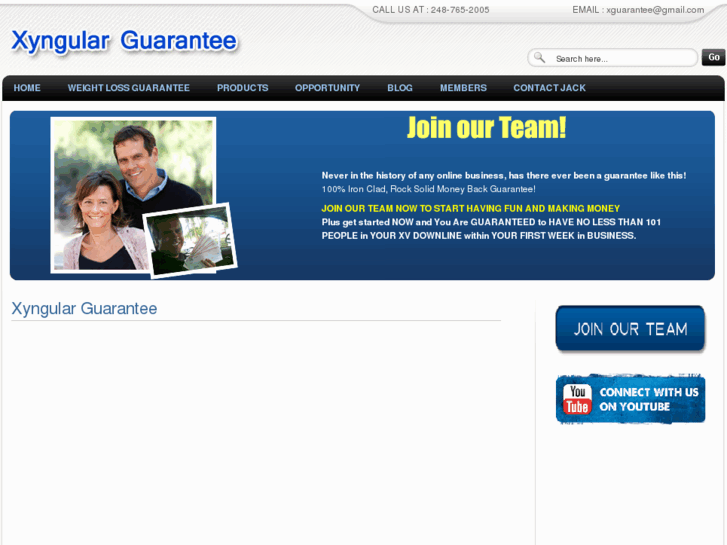
Task: Select the Opportunity menu item
Action: pos(327,88)
